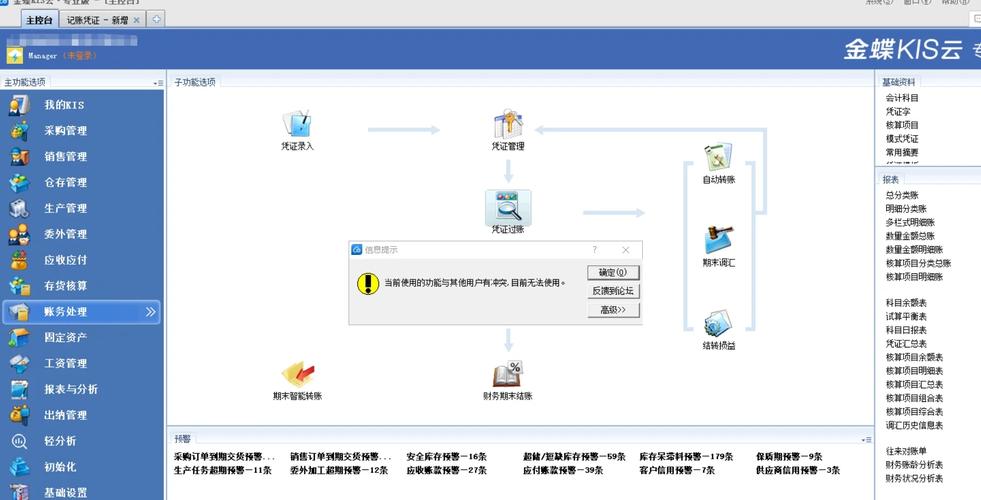Viewport: 981px width, 500px height.
Task: Switch to the 主控台 tab
Action: click(39, 20)
